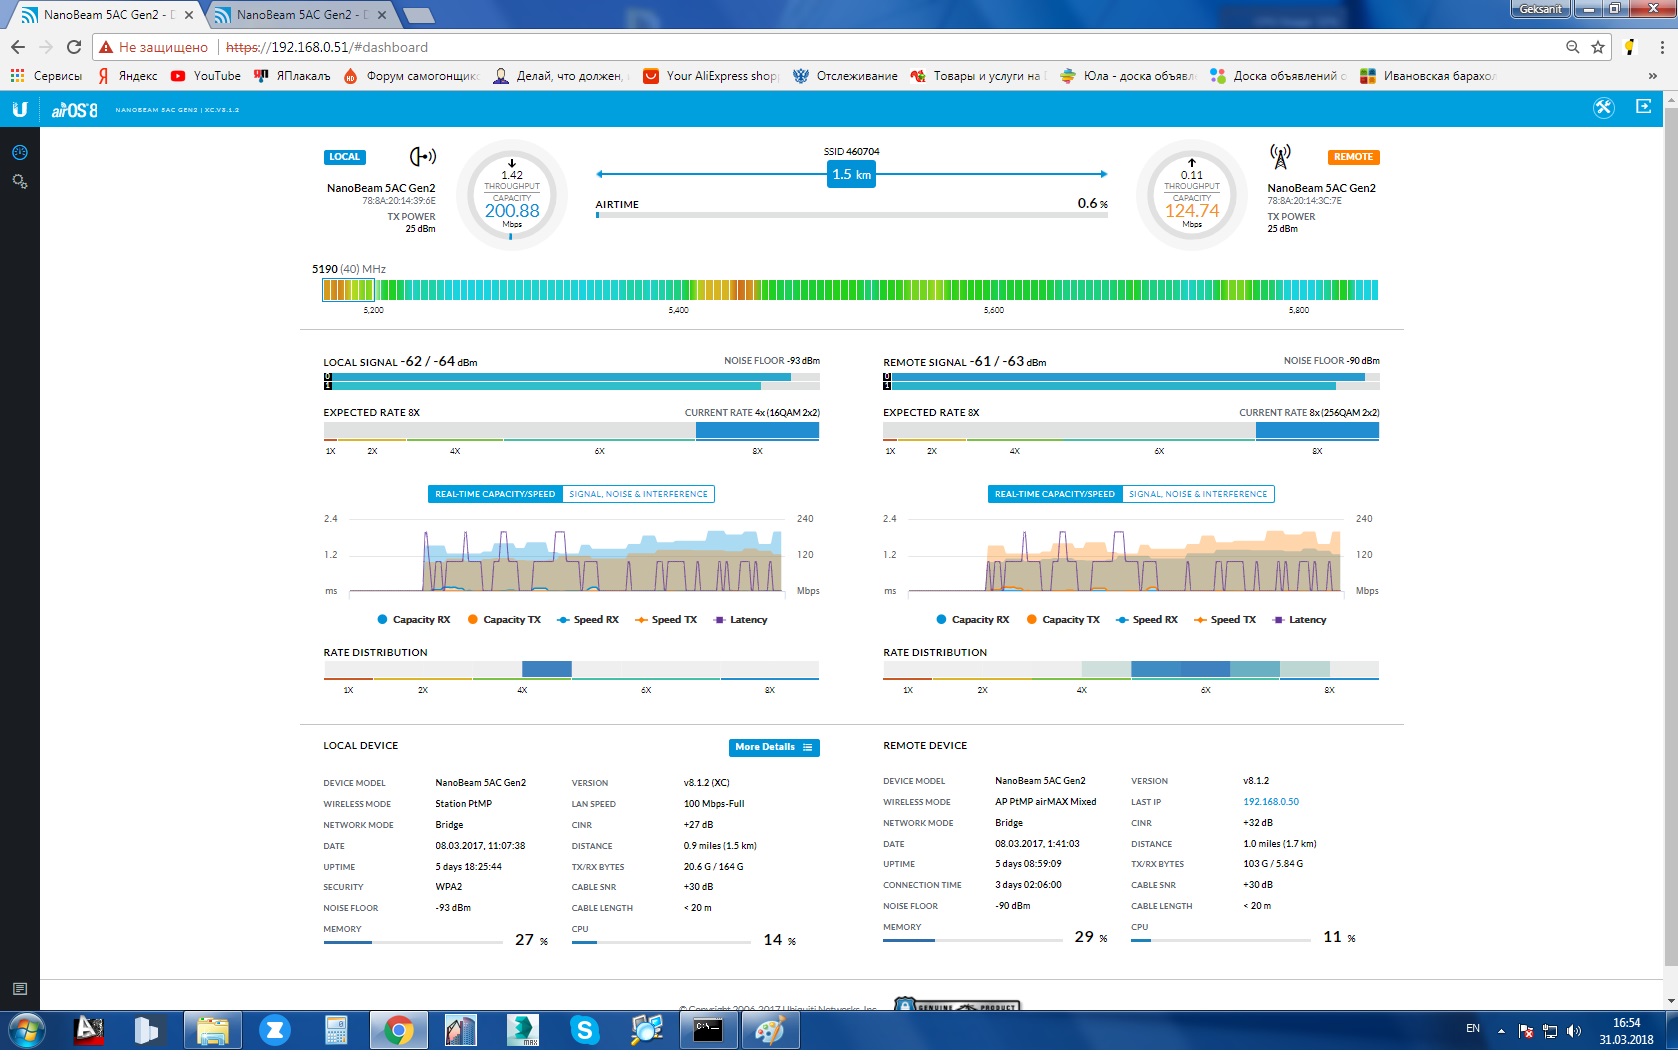Viewport: 1678px width, 1058px height.
Task: Open the Dashboard gauge icon in sidebar
Action: tap(19, 153)
